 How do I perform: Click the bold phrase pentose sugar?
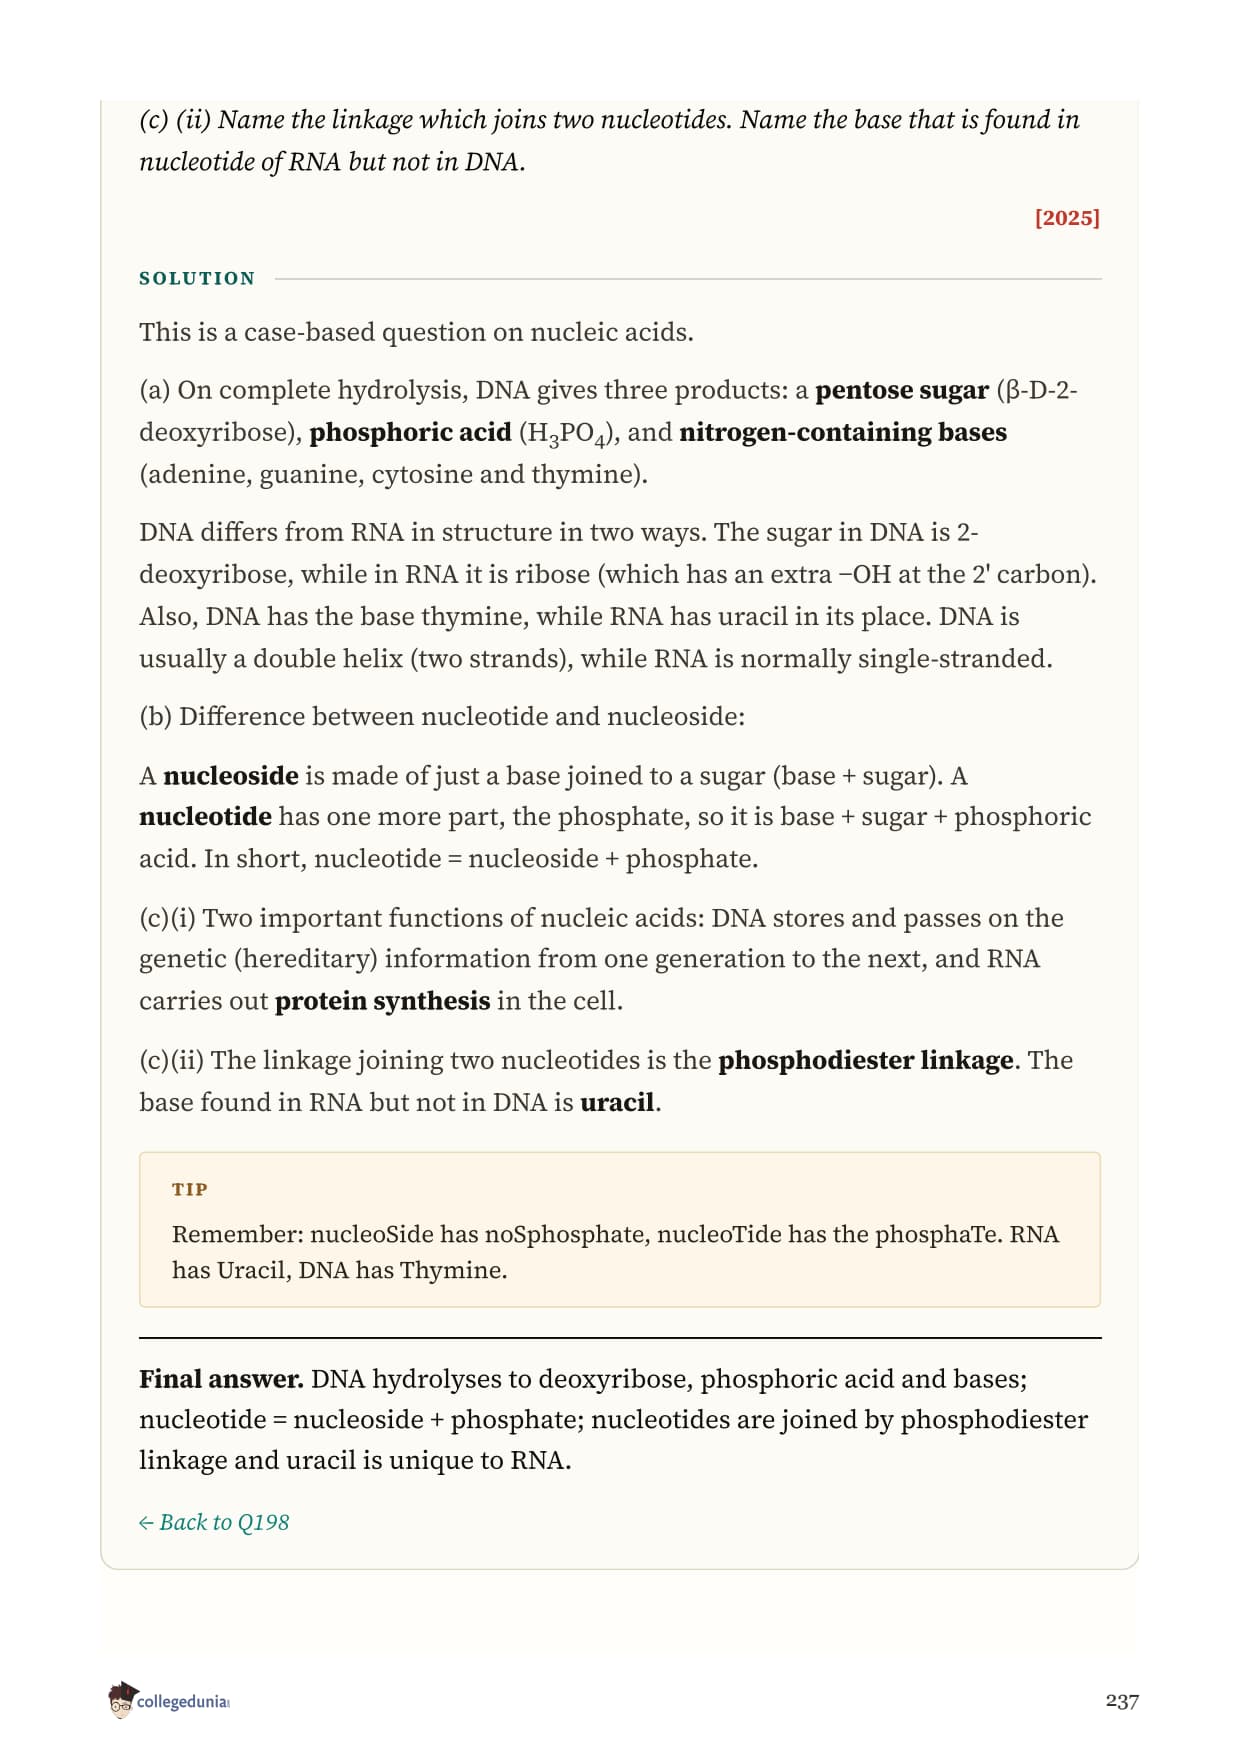click(902, 390)
